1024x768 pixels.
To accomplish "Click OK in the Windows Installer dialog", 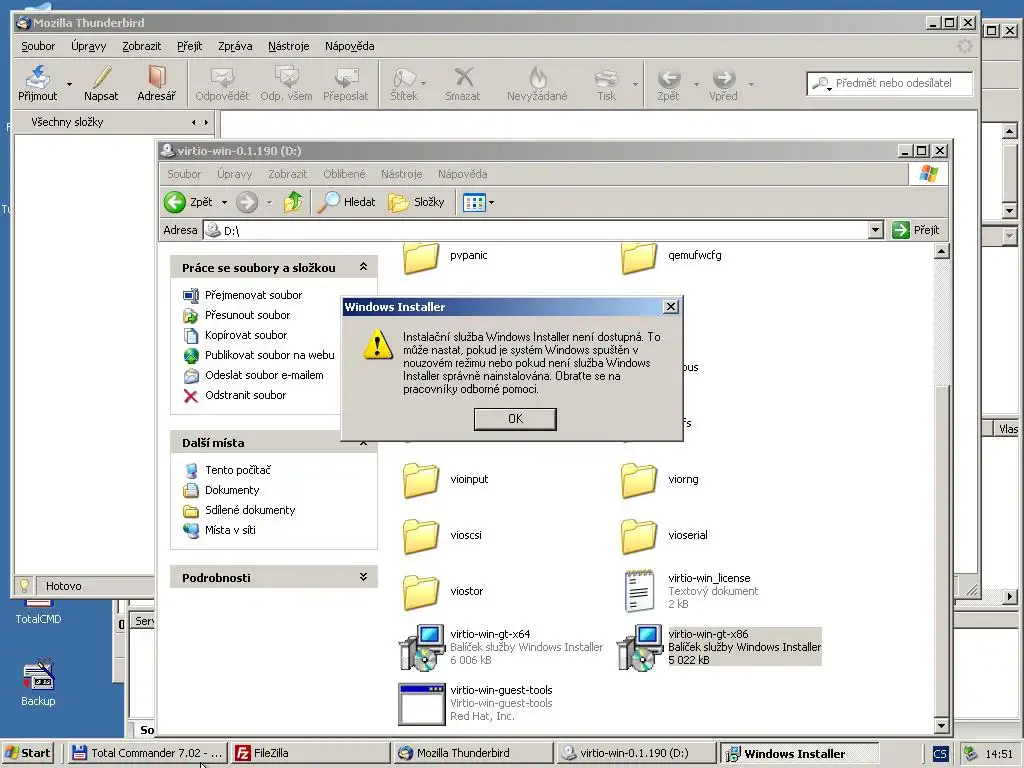I will tap(515, 419).
